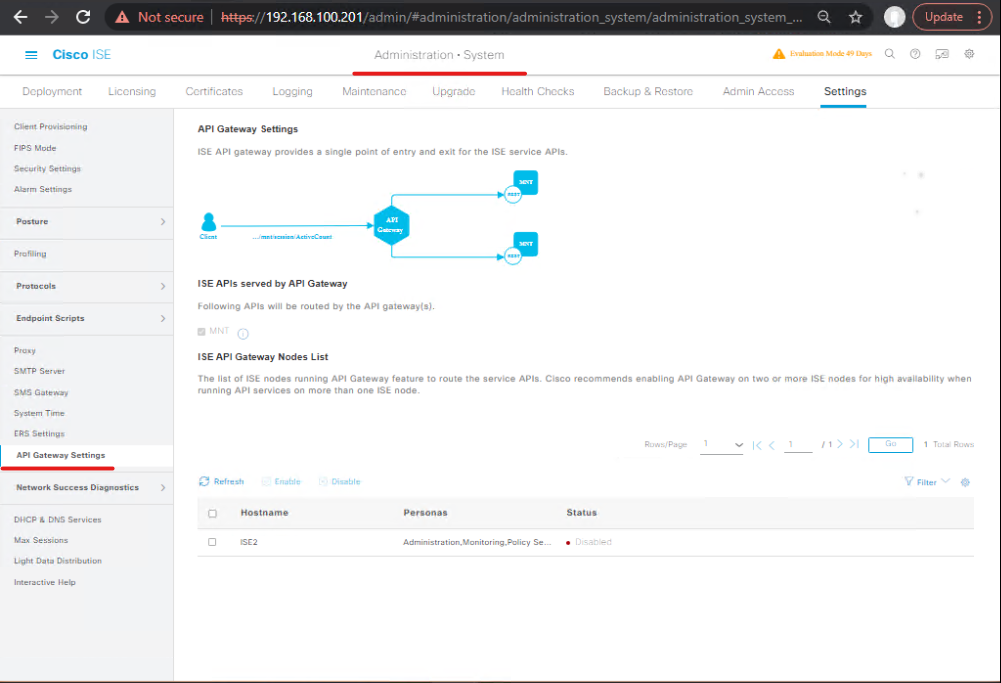Open Light Data Distribution settings
Viewport: 1001px width, 683px height.
[57, 560]
